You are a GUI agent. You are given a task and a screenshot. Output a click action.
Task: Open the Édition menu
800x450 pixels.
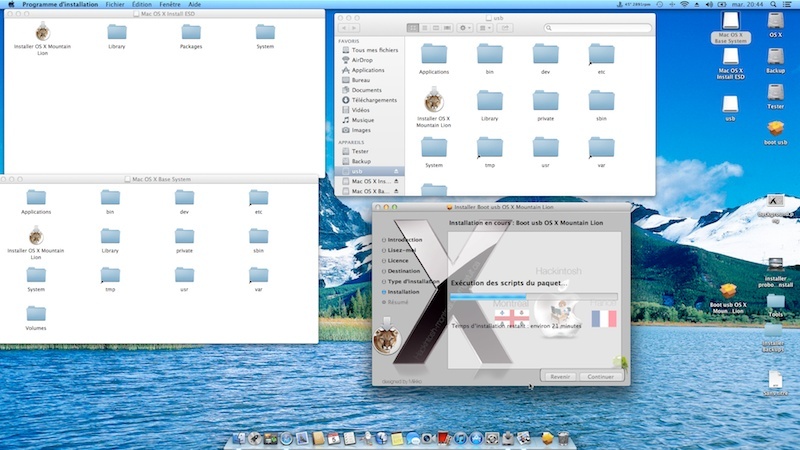(142, 4)
